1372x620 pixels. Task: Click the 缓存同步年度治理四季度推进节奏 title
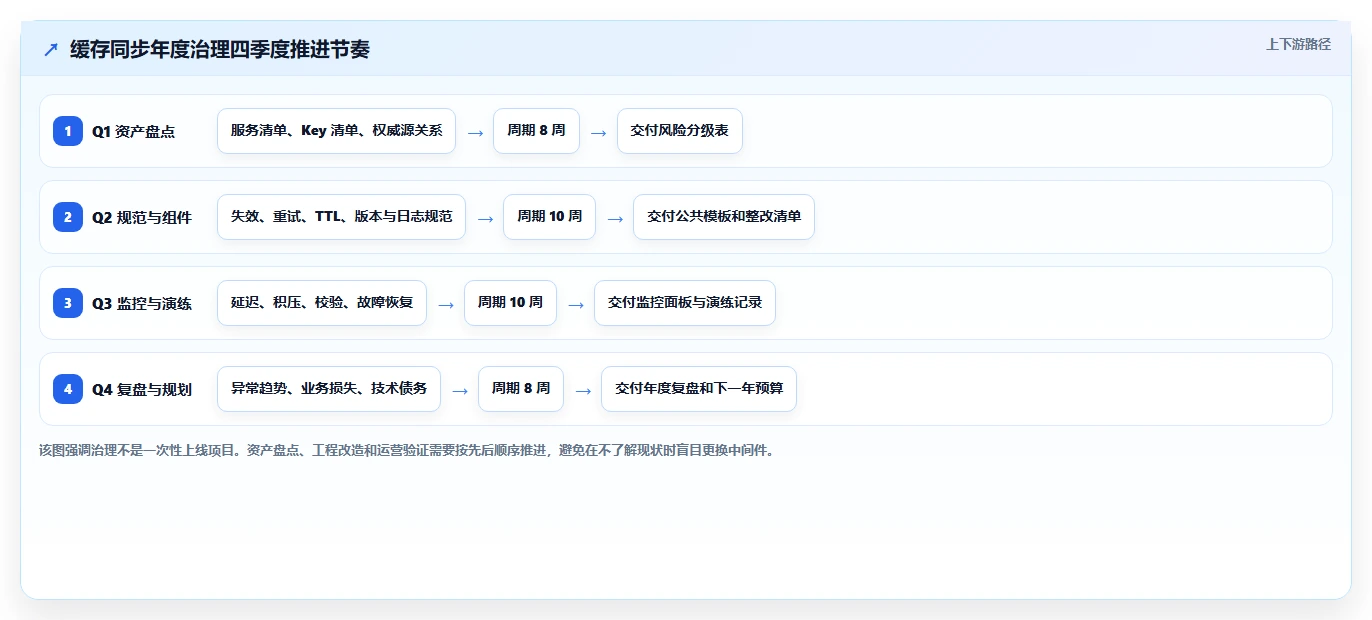(x=220, y=49)
